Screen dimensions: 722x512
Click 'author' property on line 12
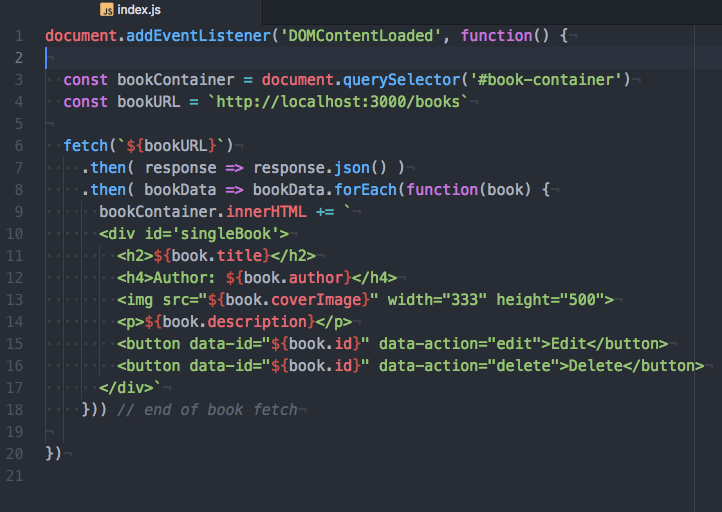tap(316, 278)
